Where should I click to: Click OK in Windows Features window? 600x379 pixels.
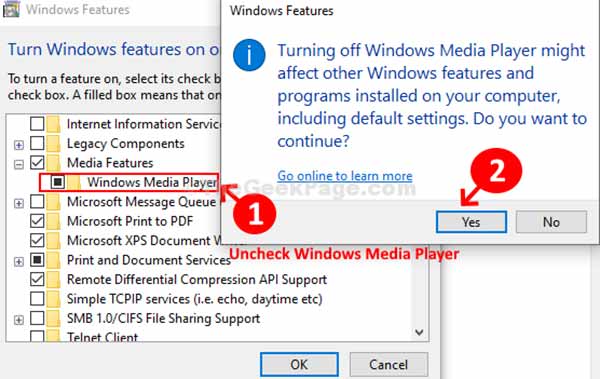point(299,364)
